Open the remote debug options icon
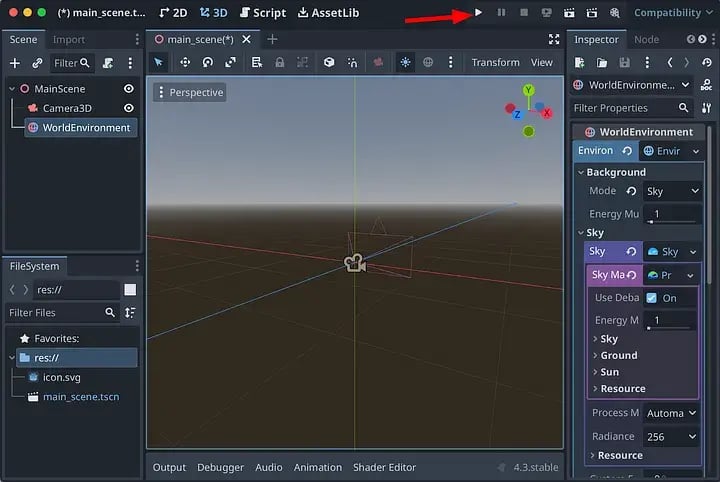The image size is (720, 482). click(546, 12)
